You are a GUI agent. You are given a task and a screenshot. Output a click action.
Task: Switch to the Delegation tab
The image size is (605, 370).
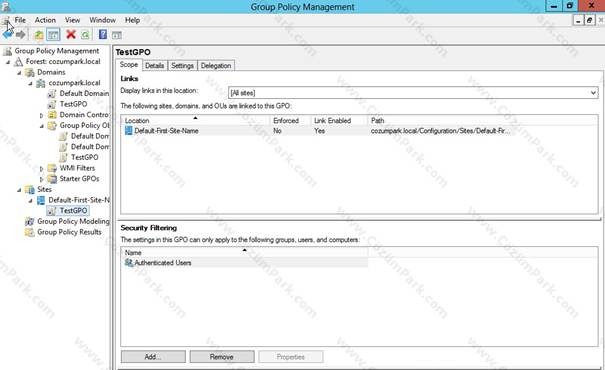(x=216, y=66)
